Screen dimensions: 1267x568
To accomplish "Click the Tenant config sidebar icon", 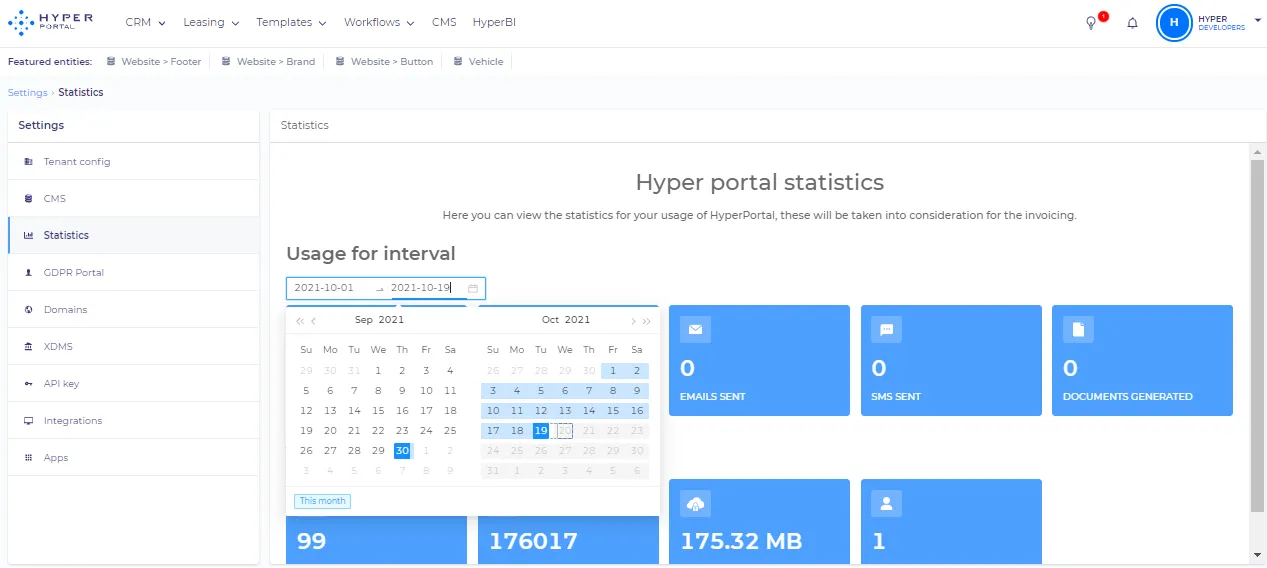I will click(x=28, y=162).
